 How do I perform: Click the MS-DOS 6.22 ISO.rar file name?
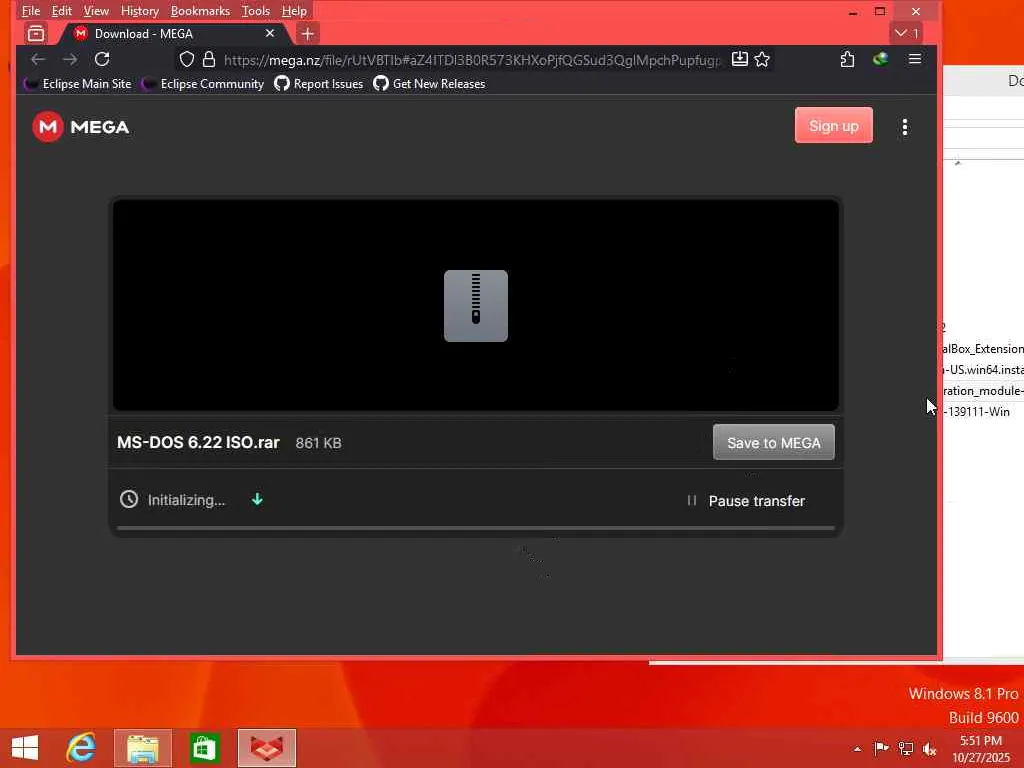198,443
